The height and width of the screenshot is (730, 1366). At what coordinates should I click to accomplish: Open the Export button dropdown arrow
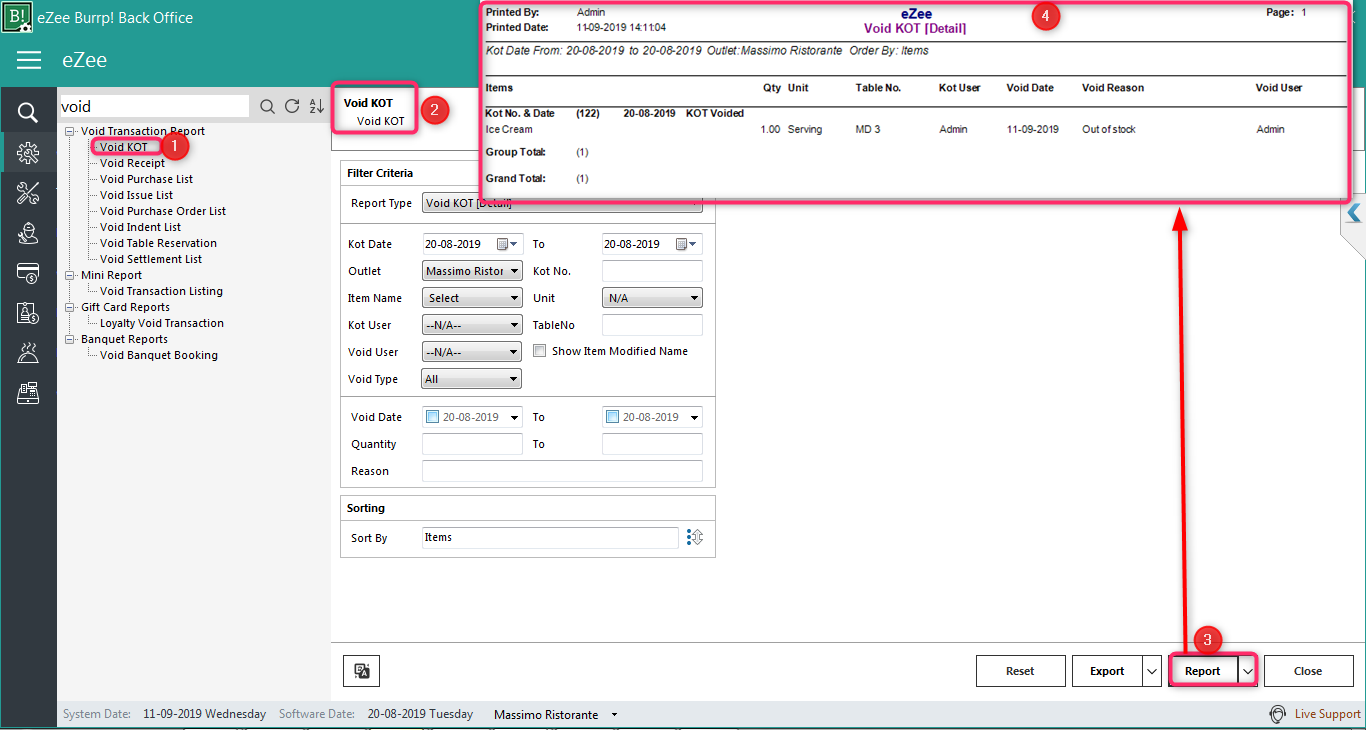point(1151,671)
